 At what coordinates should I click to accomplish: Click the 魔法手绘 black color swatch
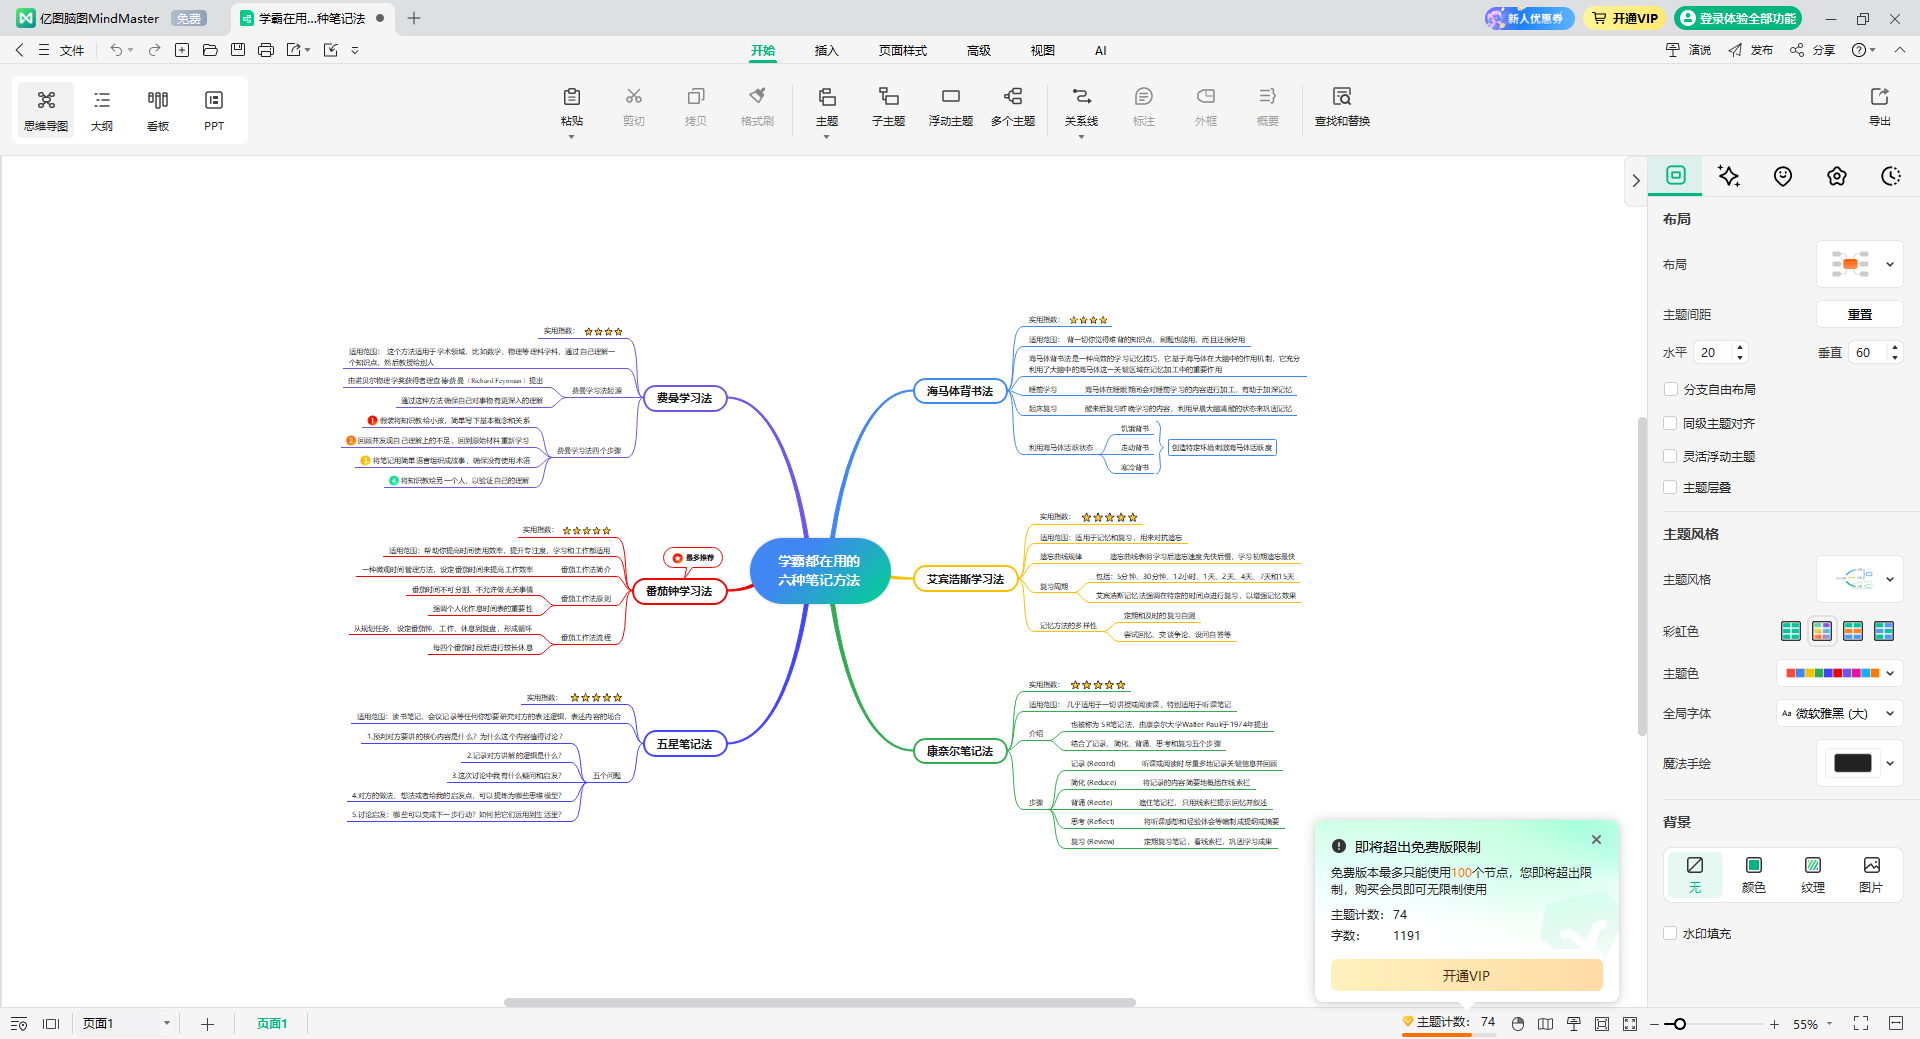coord(1852,764)
